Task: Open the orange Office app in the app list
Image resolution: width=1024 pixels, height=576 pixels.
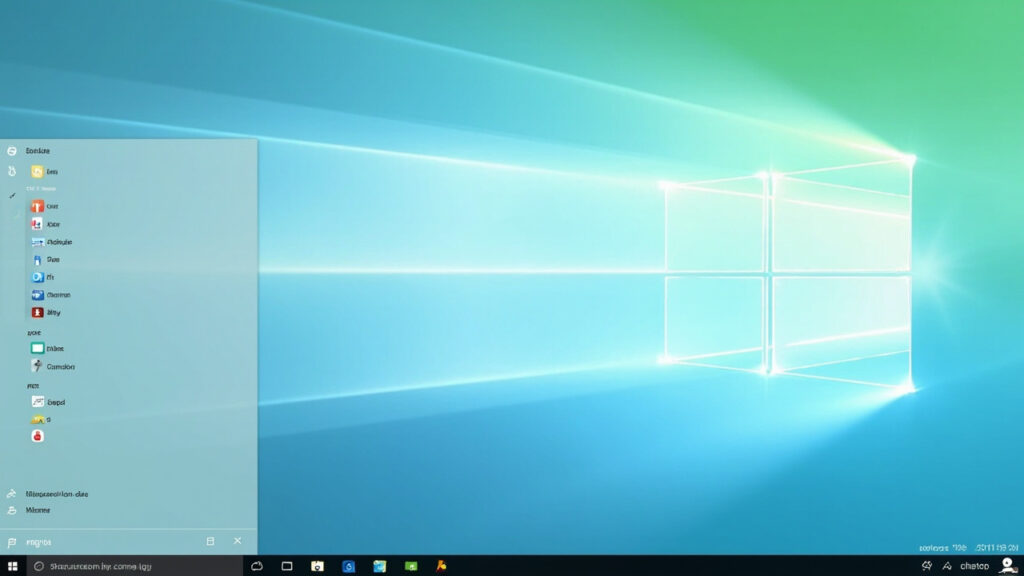Action: tap(38, 206)
